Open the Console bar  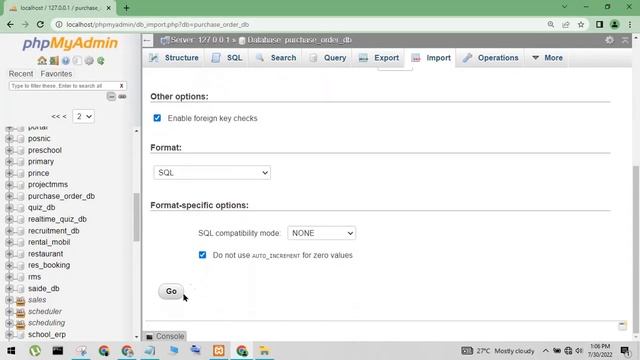(165, 336)
